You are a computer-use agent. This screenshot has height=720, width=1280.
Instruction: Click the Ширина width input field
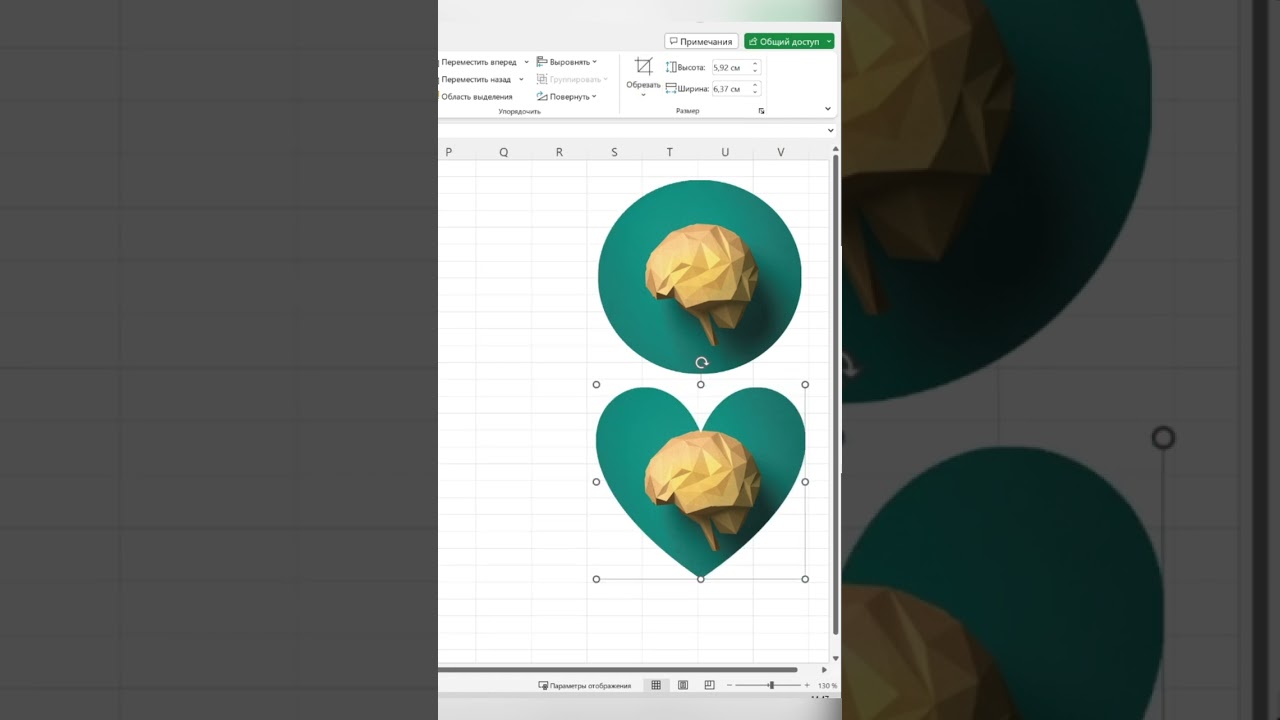[730, 89]
